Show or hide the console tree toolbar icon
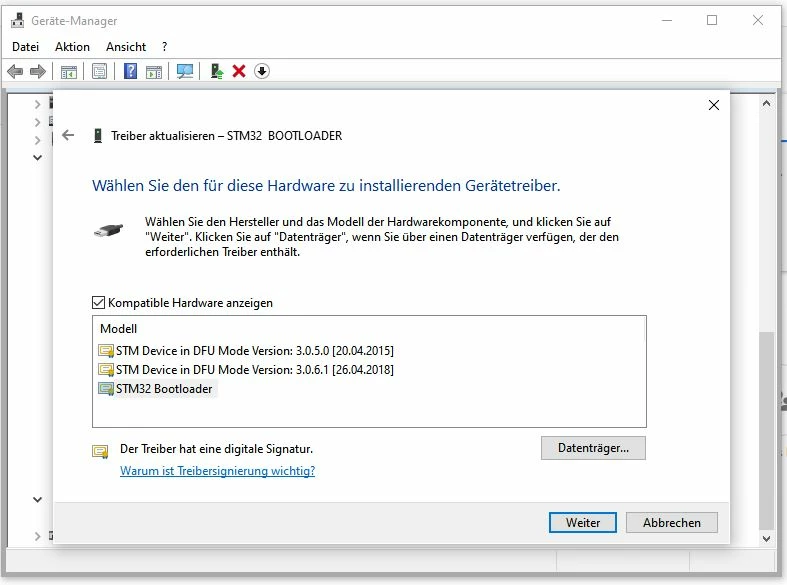787x585 pixels. coord(69,72)
